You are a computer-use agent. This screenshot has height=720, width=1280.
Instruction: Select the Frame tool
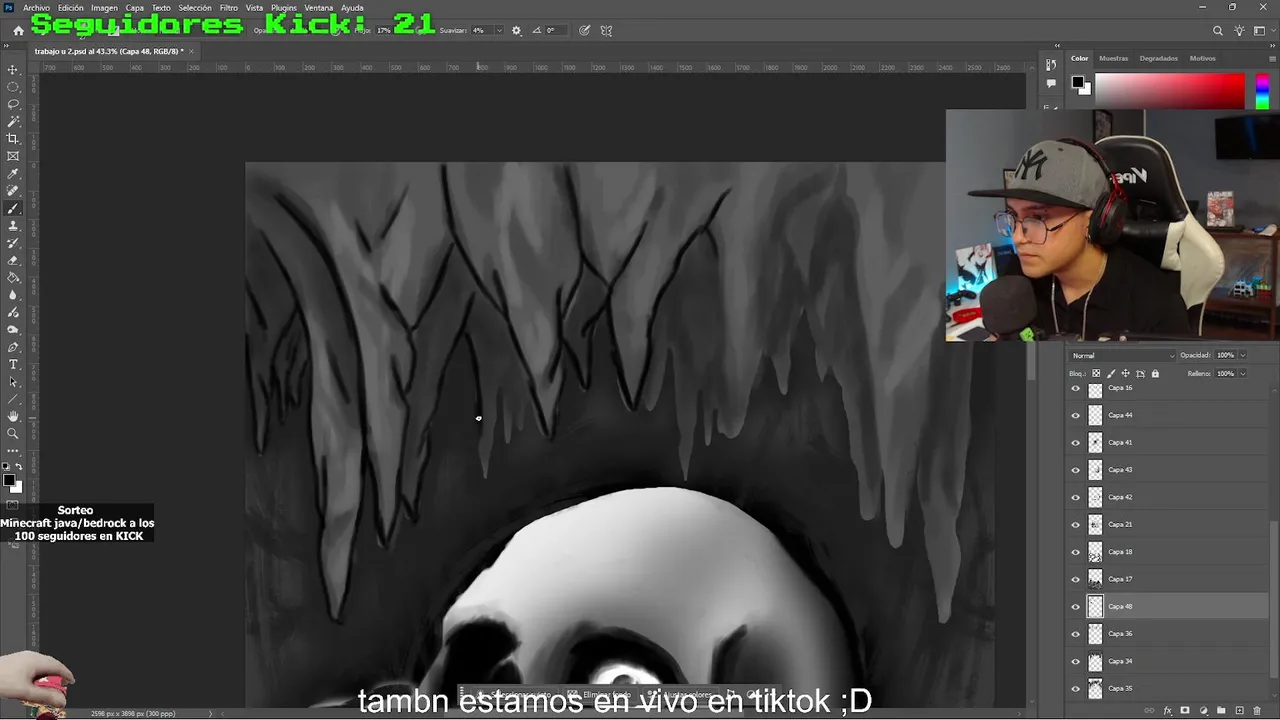pos(13,156)
